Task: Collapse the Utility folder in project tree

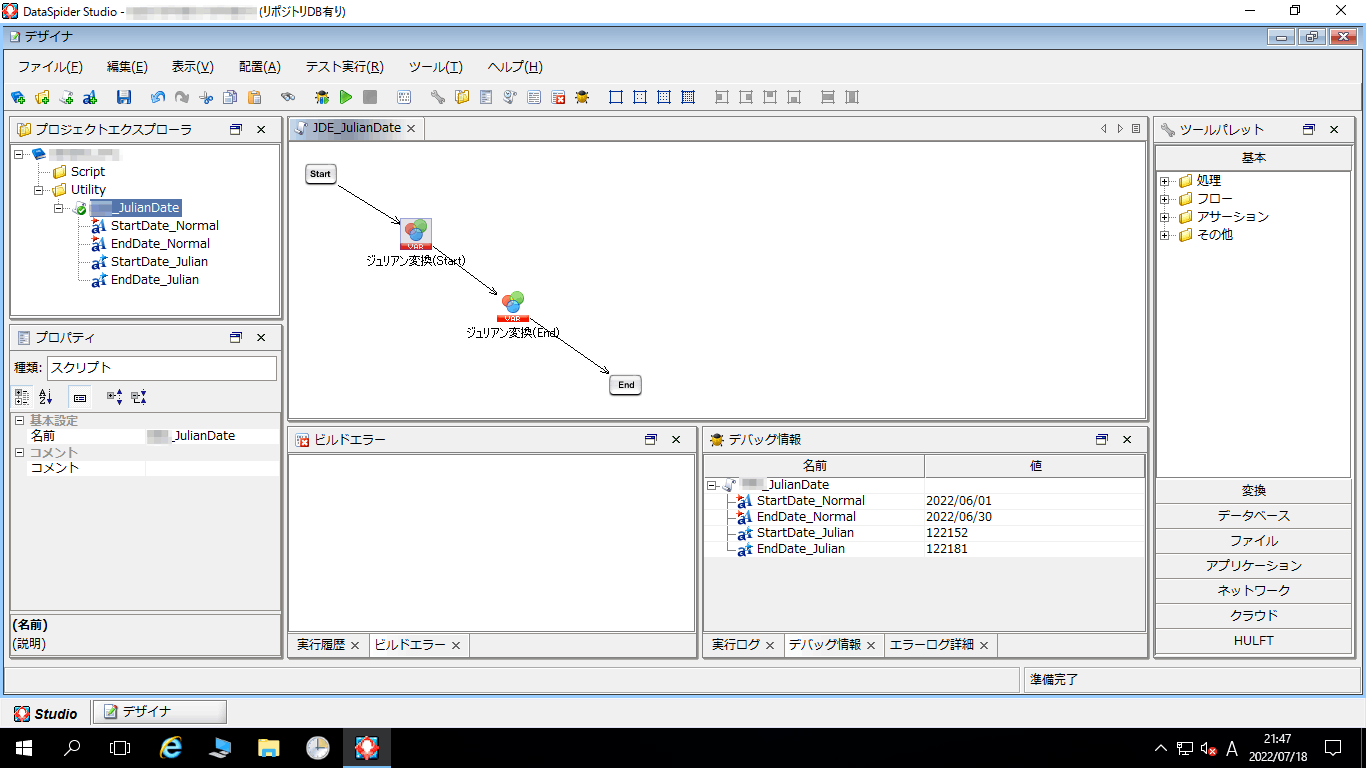Action: [40, 190]
